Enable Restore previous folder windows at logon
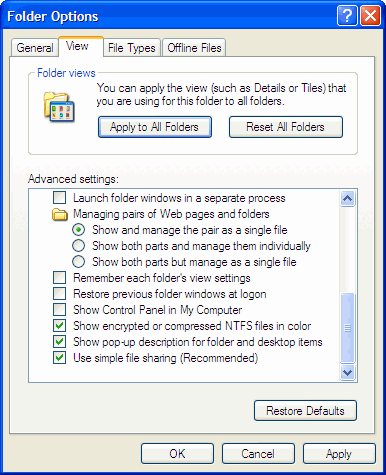Screen dimensions: 386x475 pyautogui.click(x=59, y=294)
